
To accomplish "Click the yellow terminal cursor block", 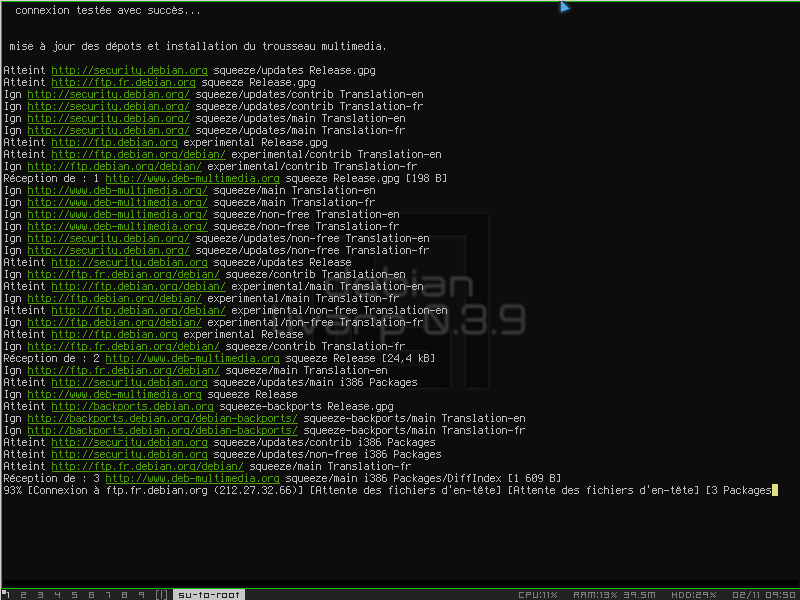I will tap(775, 490).
